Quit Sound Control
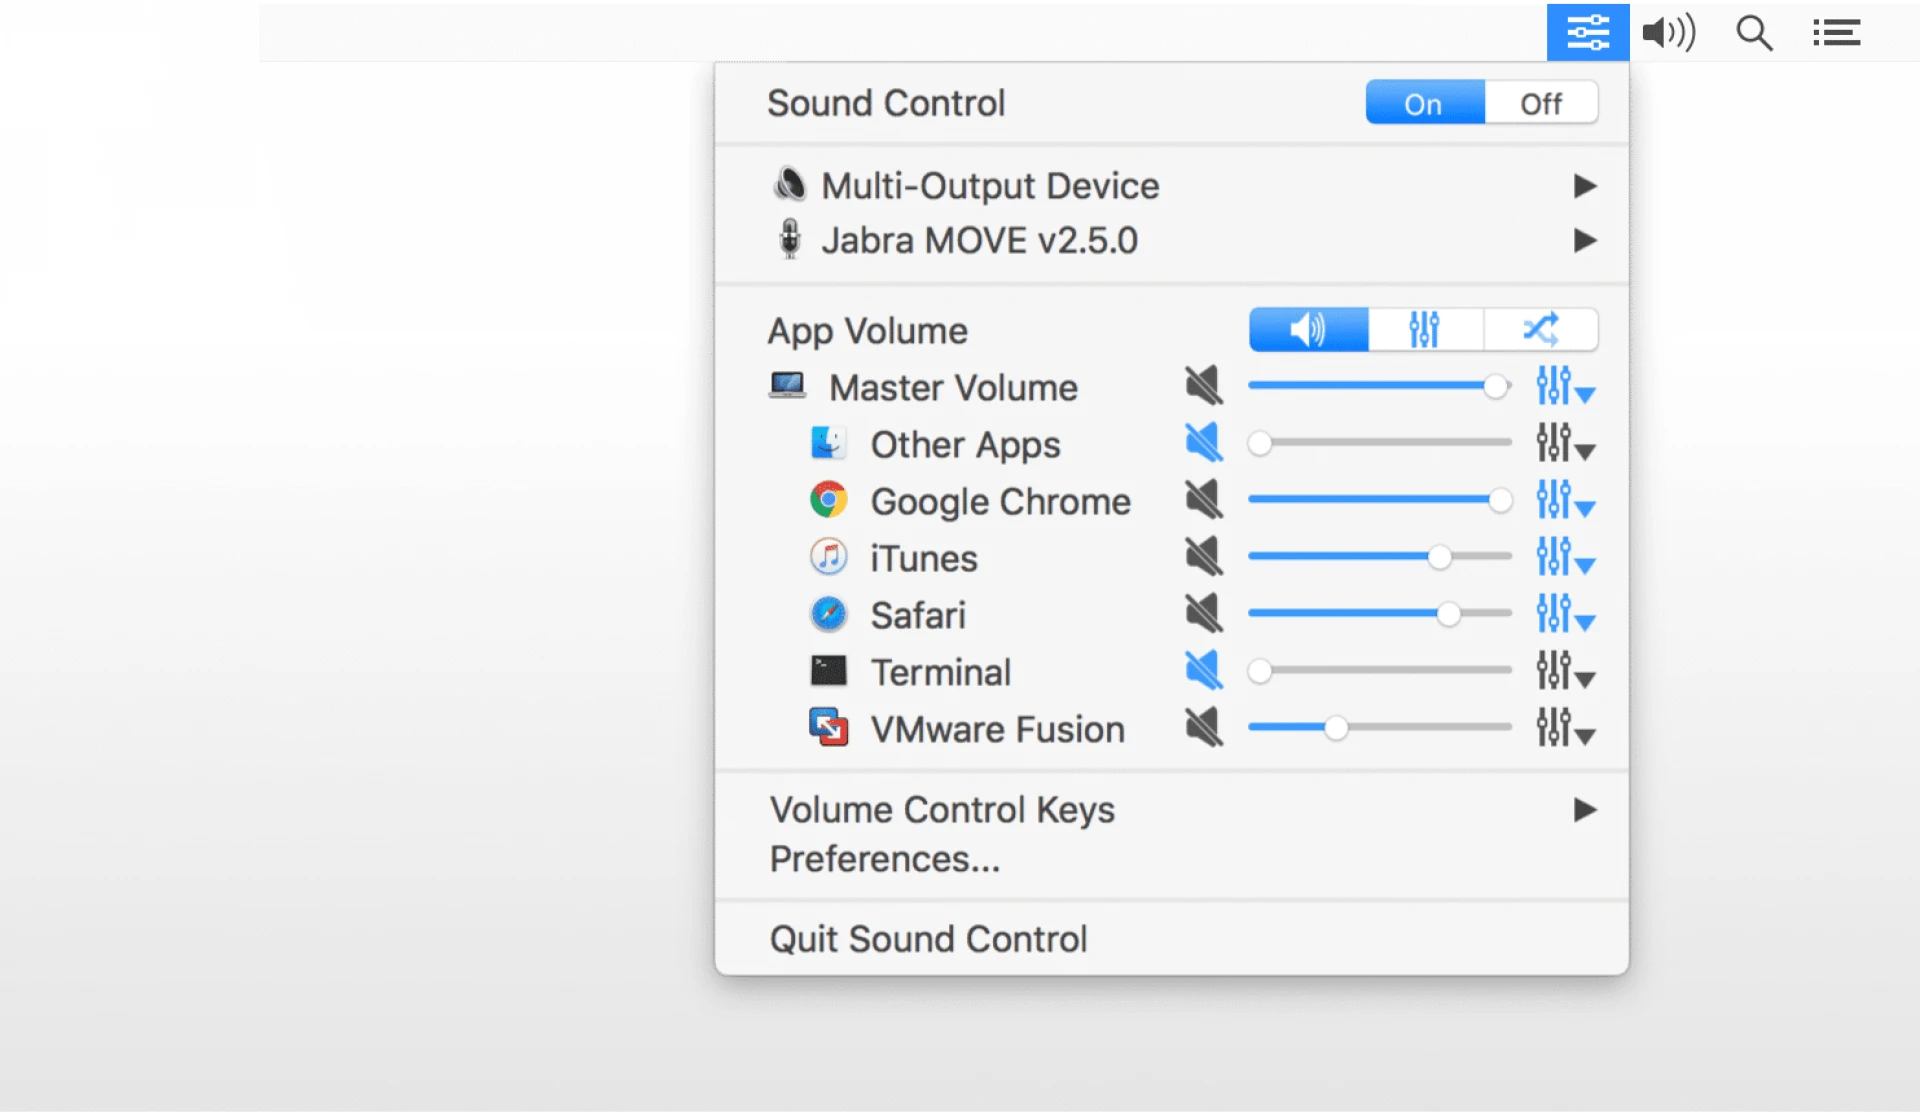The height and width of the screenshot is (1113, 1920). point(928,938)
